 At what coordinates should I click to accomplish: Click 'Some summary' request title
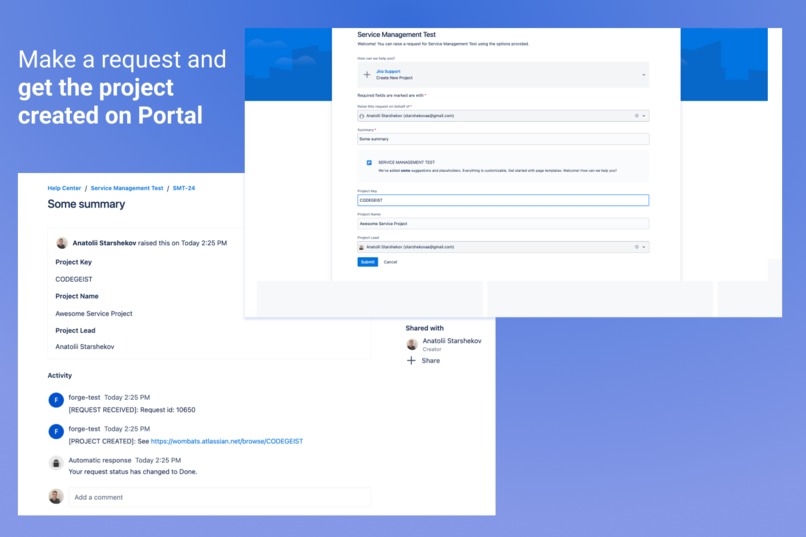86,204
